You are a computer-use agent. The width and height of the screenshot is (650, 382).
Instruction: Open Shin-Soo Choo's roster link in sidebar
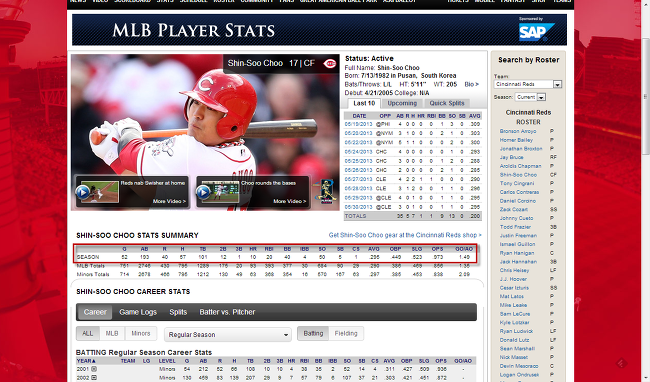[x=518, y=174]
